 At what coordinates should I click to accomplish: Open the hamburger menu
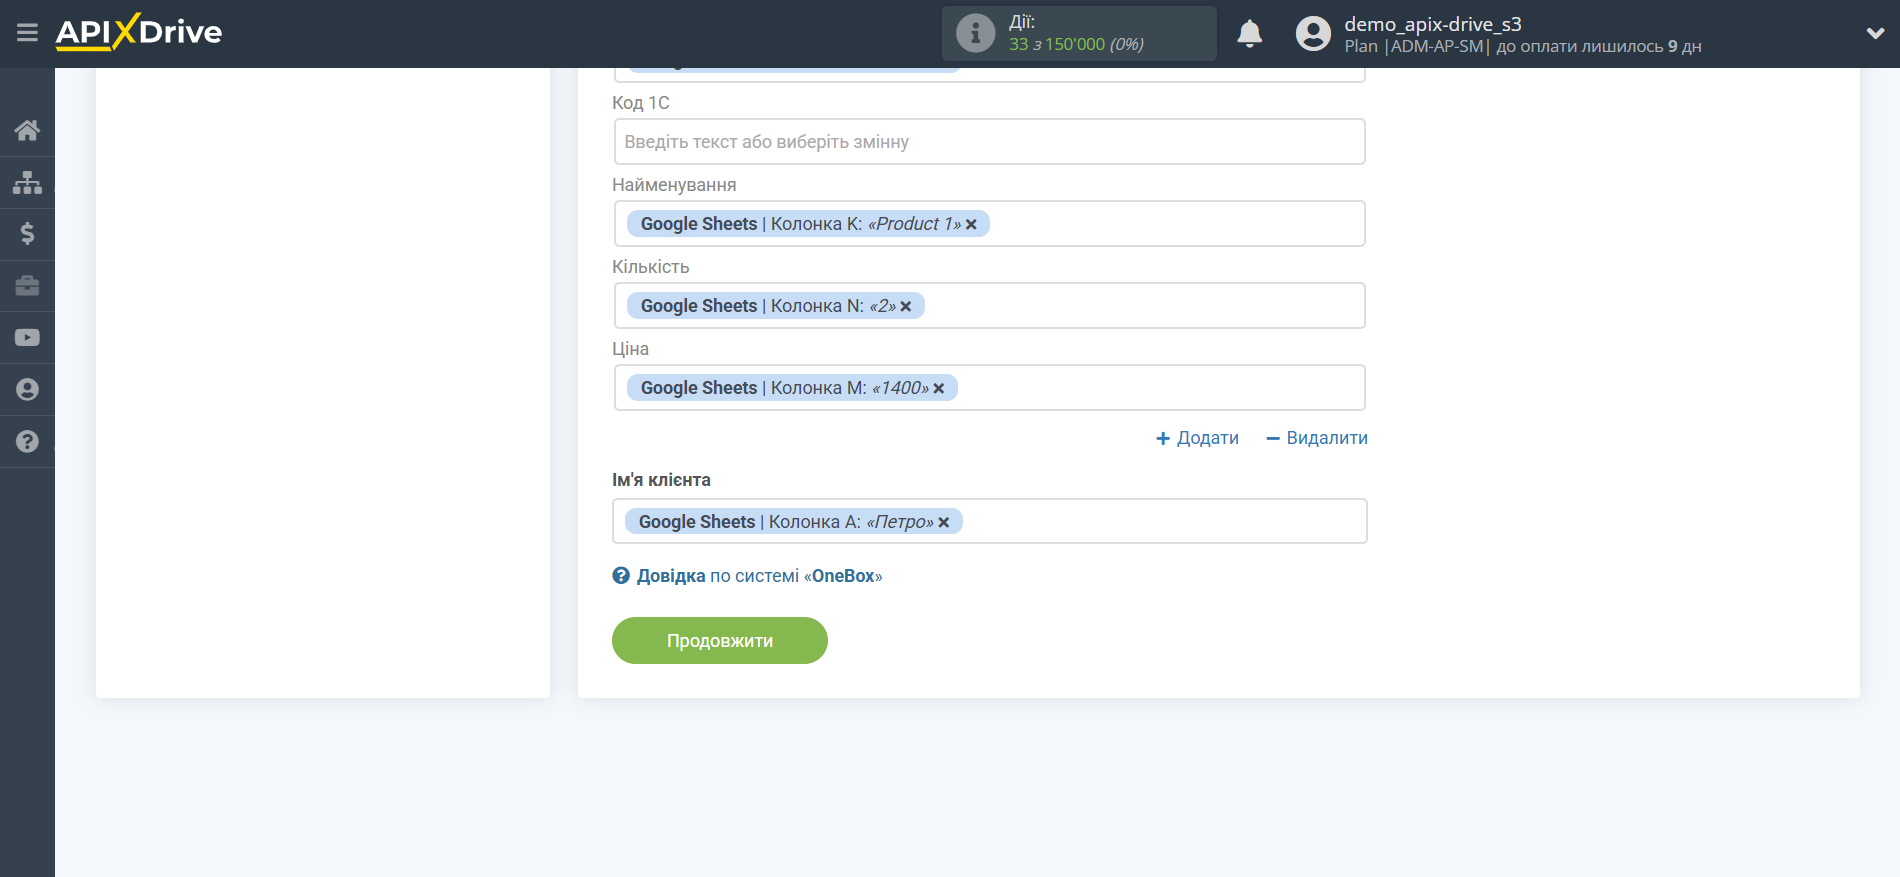27,33
